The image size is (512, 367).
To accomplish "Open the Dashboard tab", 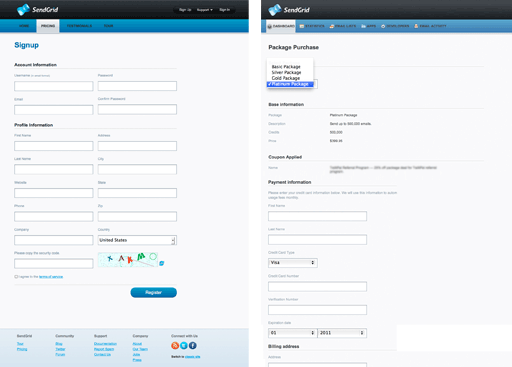I will (x=281, y=26).
